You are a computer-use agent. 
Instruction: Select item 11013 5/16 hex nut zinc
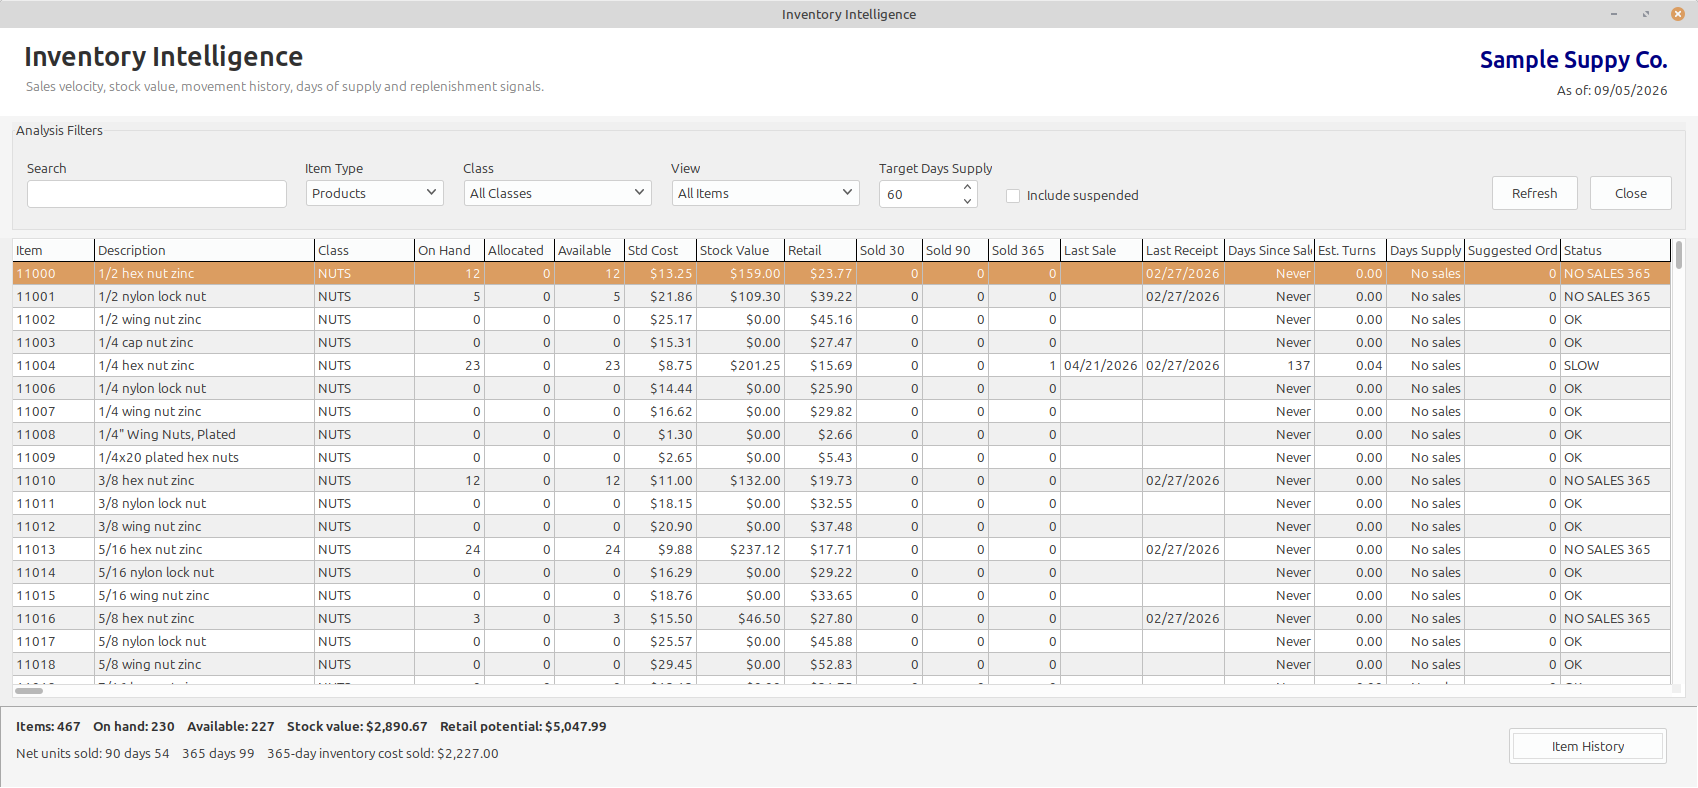pos(841,549)
